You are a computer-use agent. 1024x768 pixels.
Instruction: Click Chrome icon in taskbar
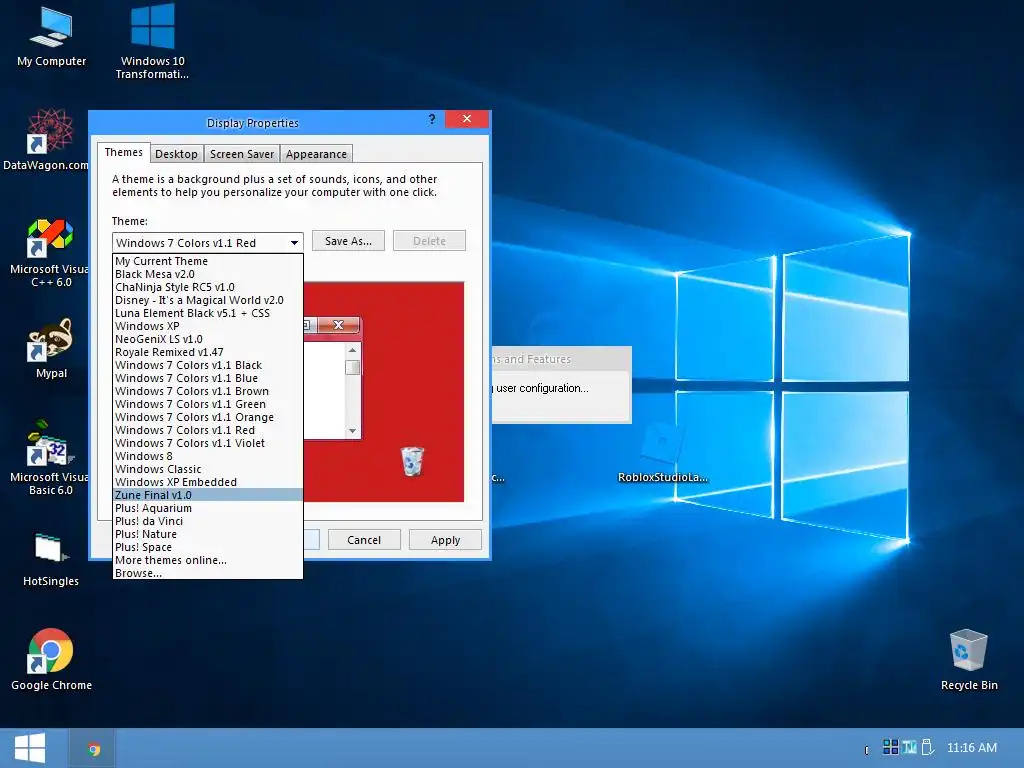pos(94,749)
